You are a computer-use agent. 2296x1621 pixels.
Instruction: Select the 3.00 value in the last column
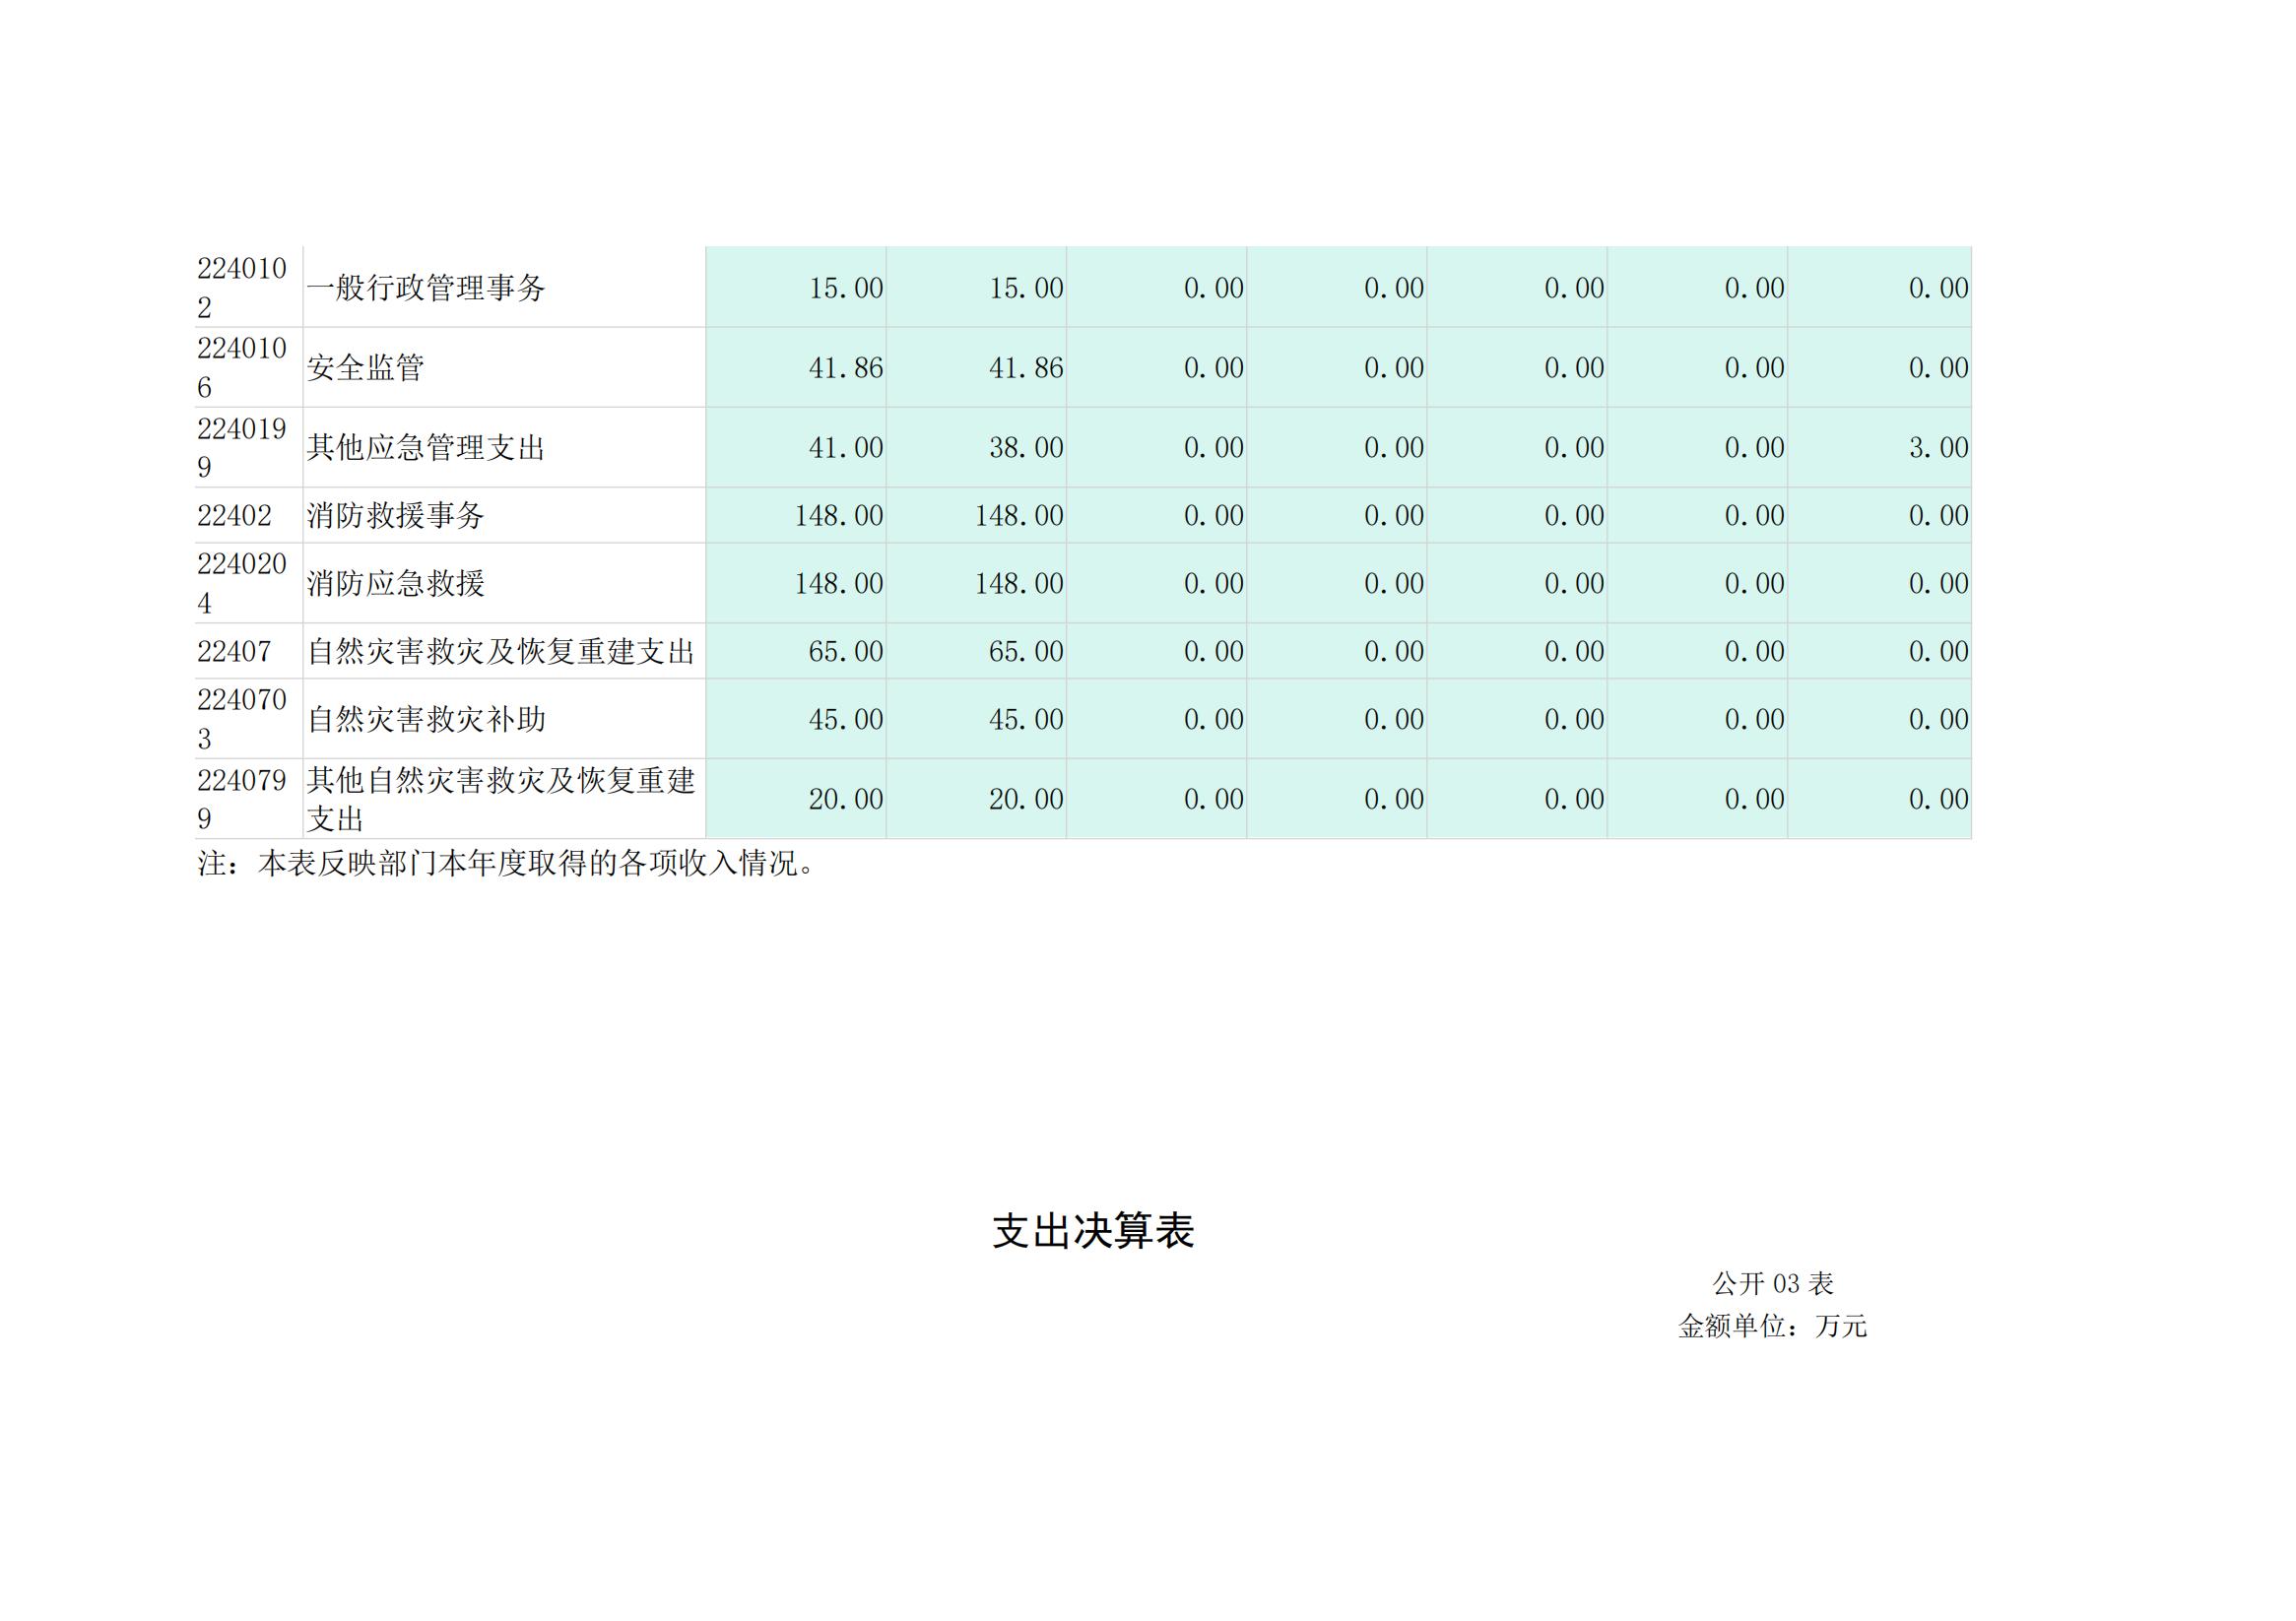(x=1938, y=447)
